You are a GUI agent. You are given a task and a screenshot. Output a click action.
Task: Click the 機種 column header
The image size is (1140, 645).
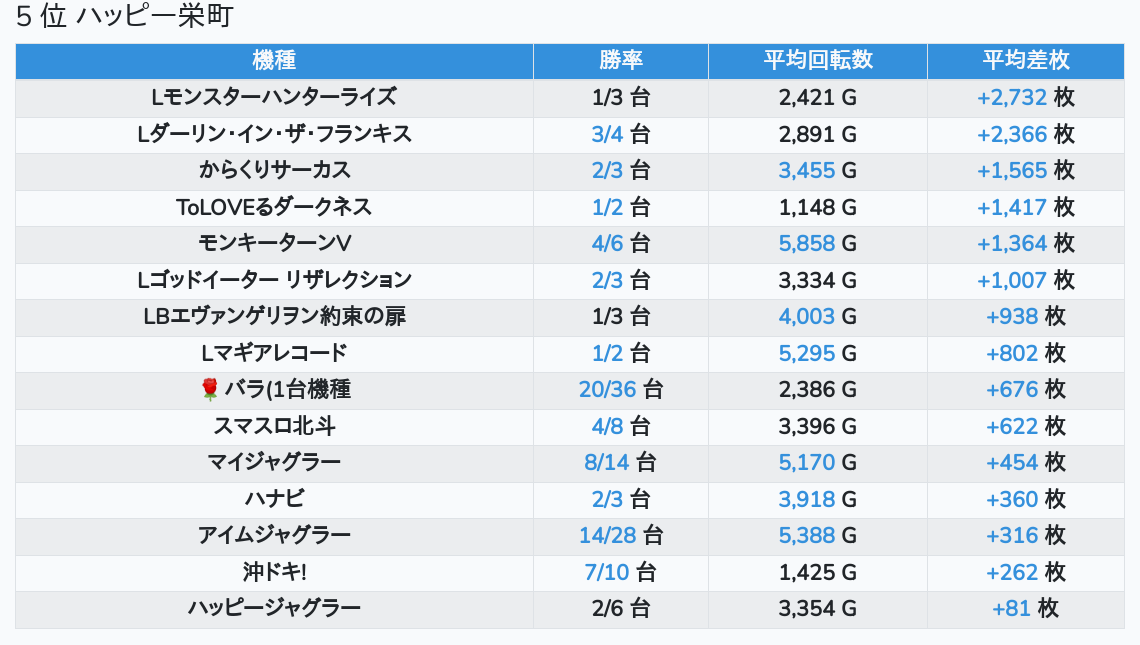click(274, 60)
